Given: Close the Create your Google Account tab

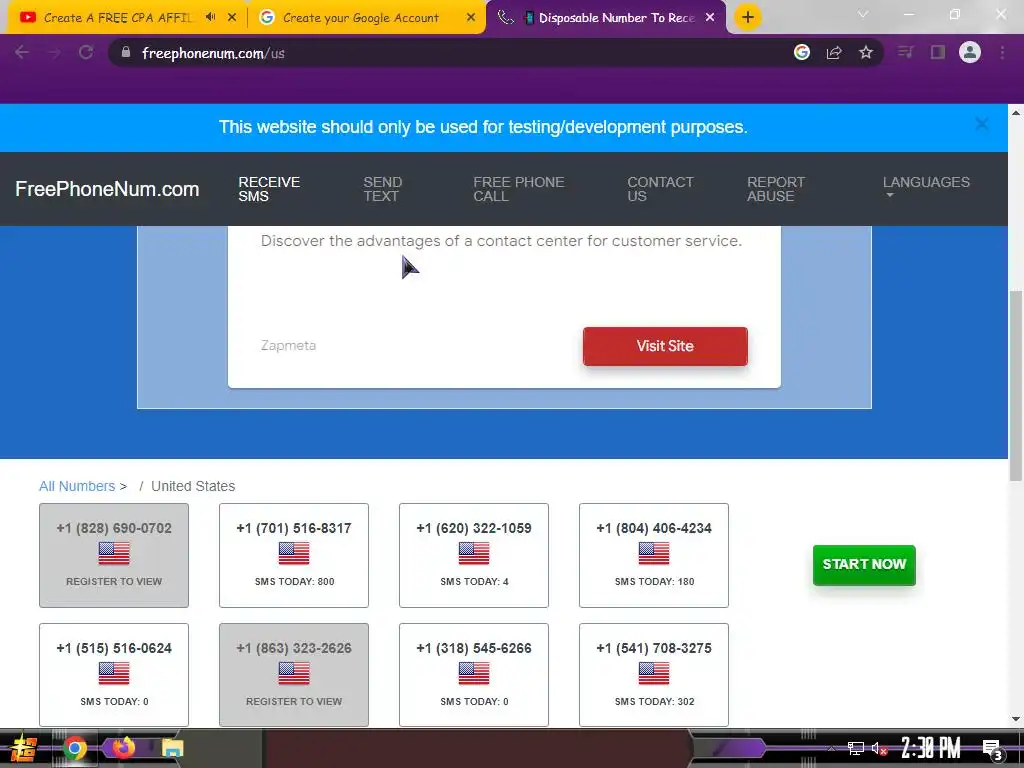Looking at the screenshot, I should (x=471, y=18).
